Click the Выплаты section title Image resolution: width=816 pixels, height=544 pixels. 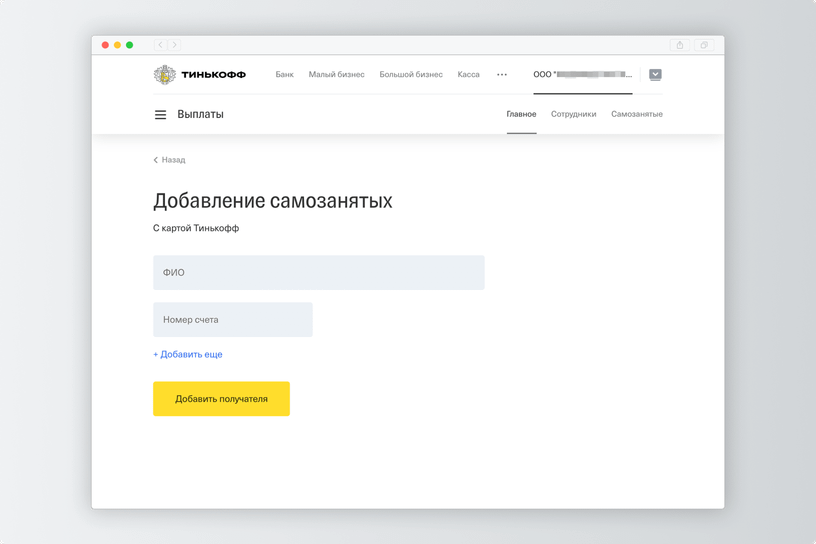(200, 114)
